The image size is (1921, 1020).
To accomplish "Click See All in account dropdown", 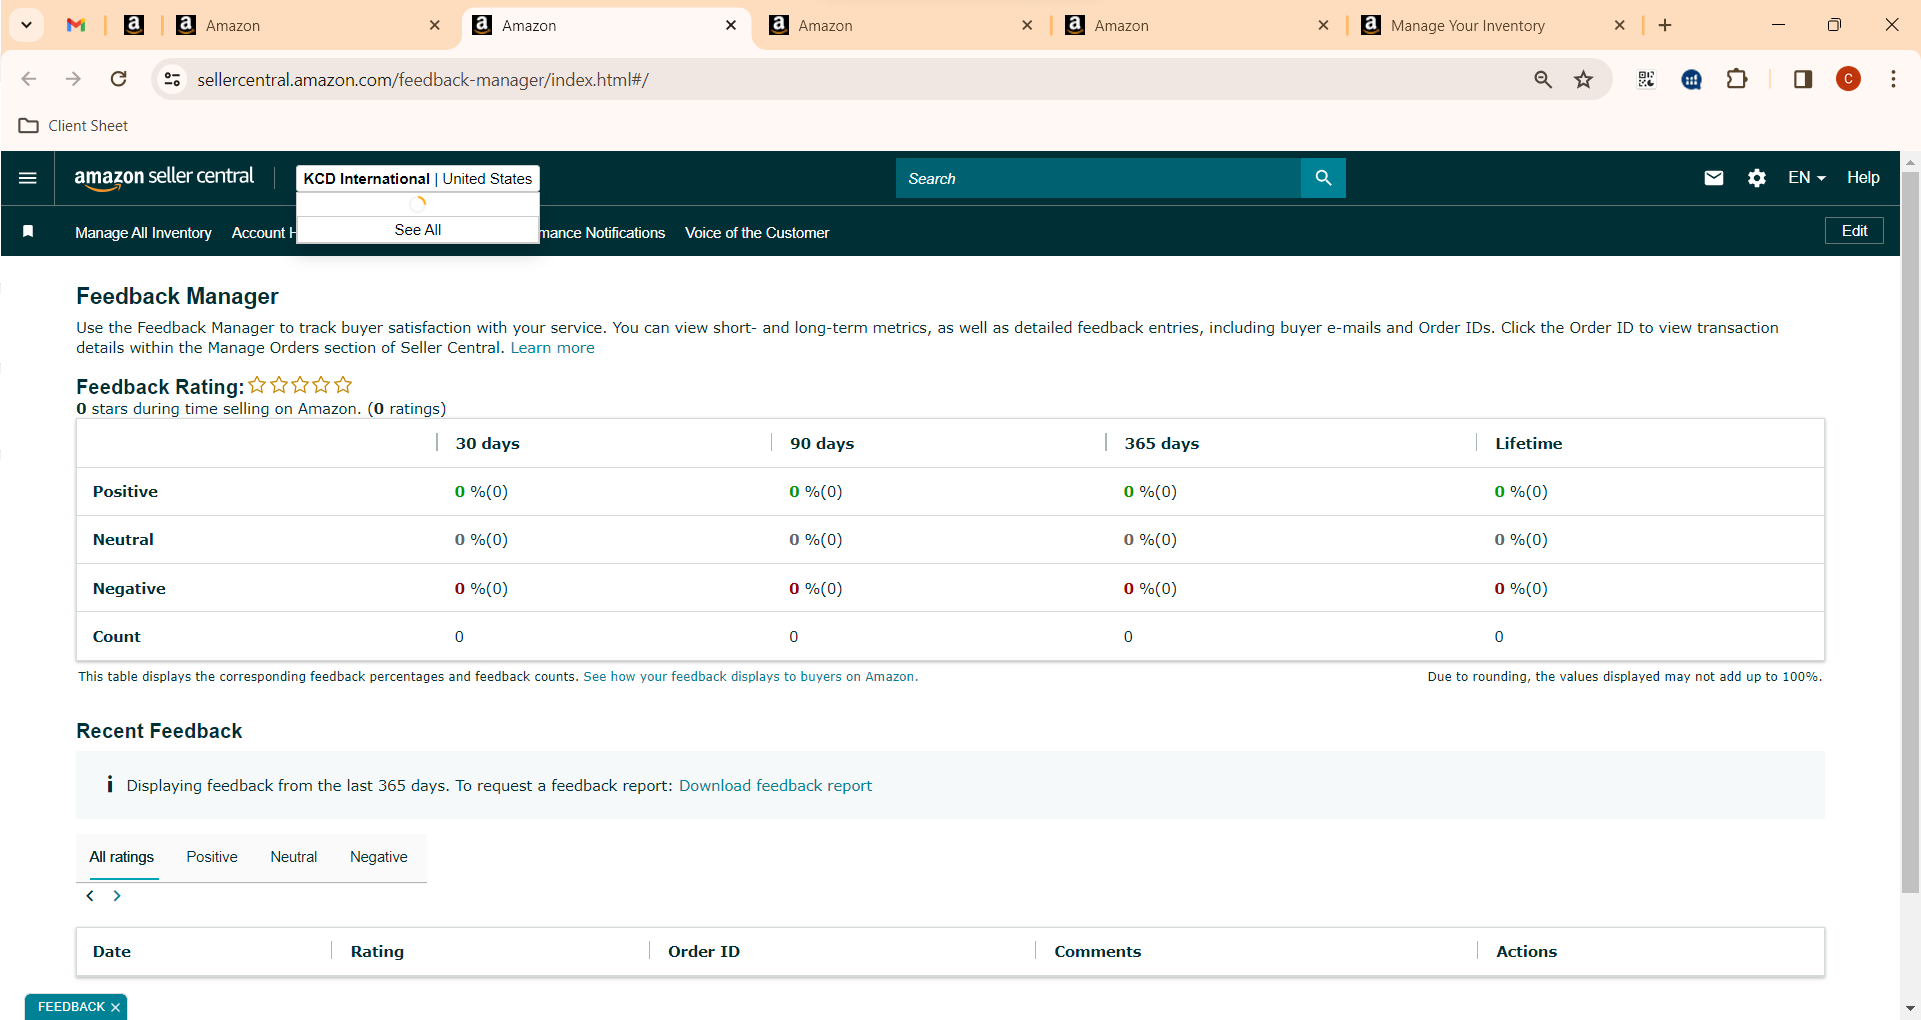I will pos(418,230).
